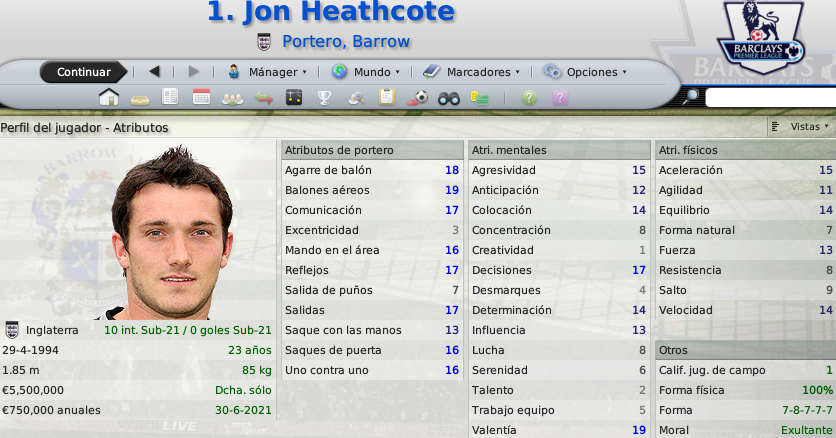Screen dimensions: 836x438
Task: Open the Barrow club link
Action: [381, 42]
